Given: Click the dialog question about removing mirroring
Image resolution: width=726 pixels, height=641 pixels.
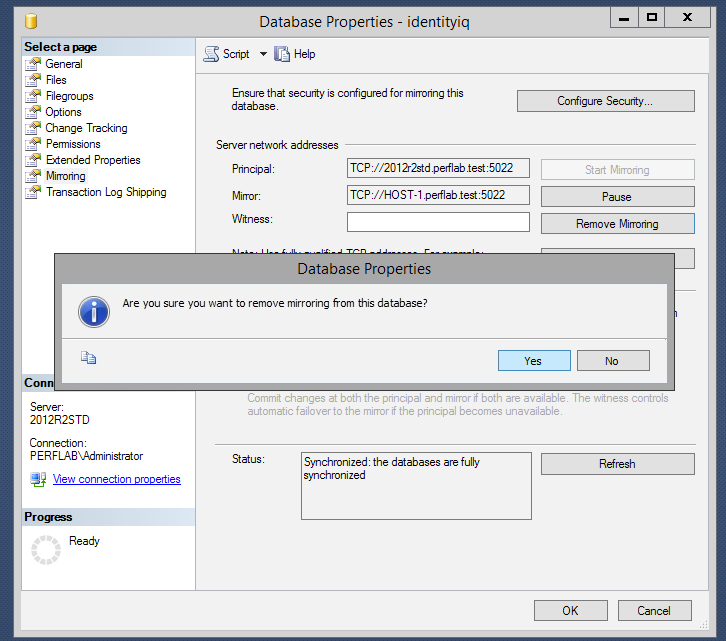Looking at the screenshot, I should point(275,303).
